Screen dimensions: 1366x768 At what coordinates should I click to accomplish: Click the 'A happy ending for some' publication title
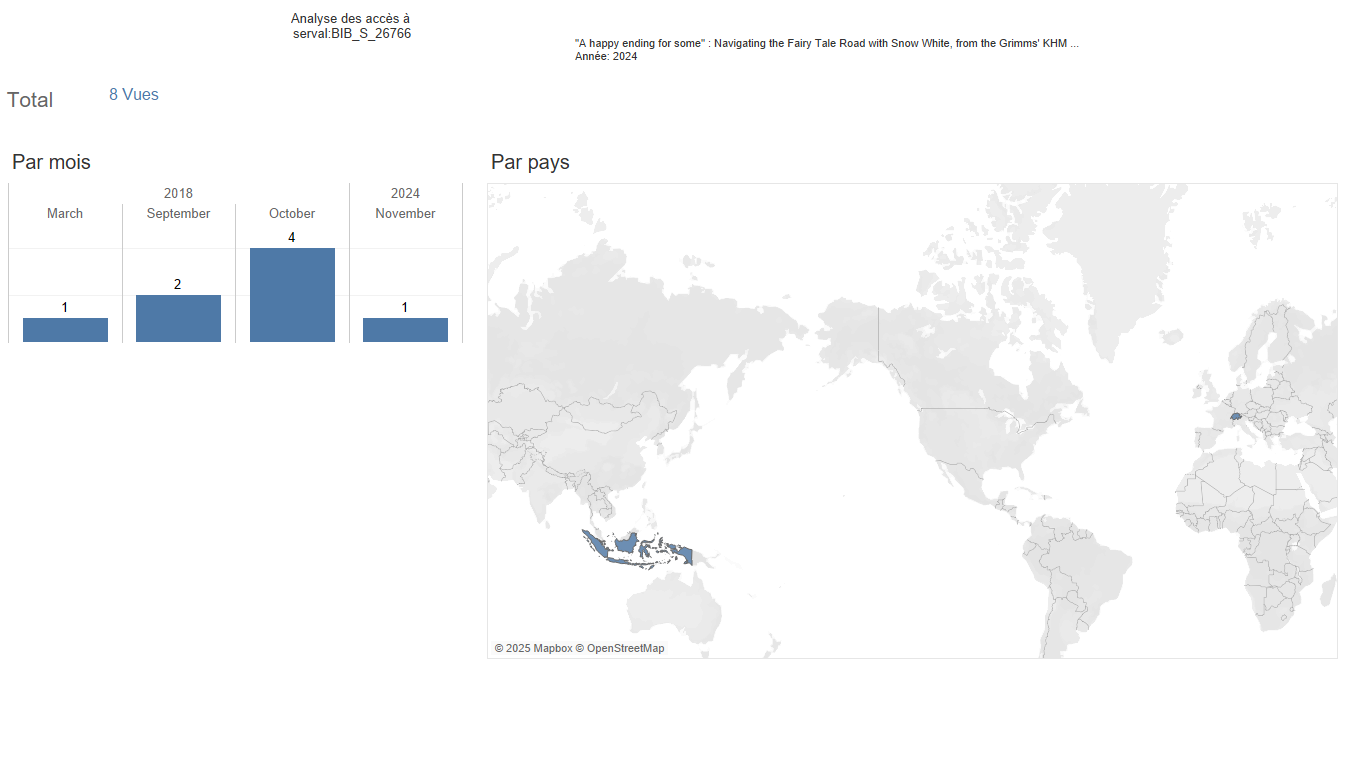tap(827, 43)
